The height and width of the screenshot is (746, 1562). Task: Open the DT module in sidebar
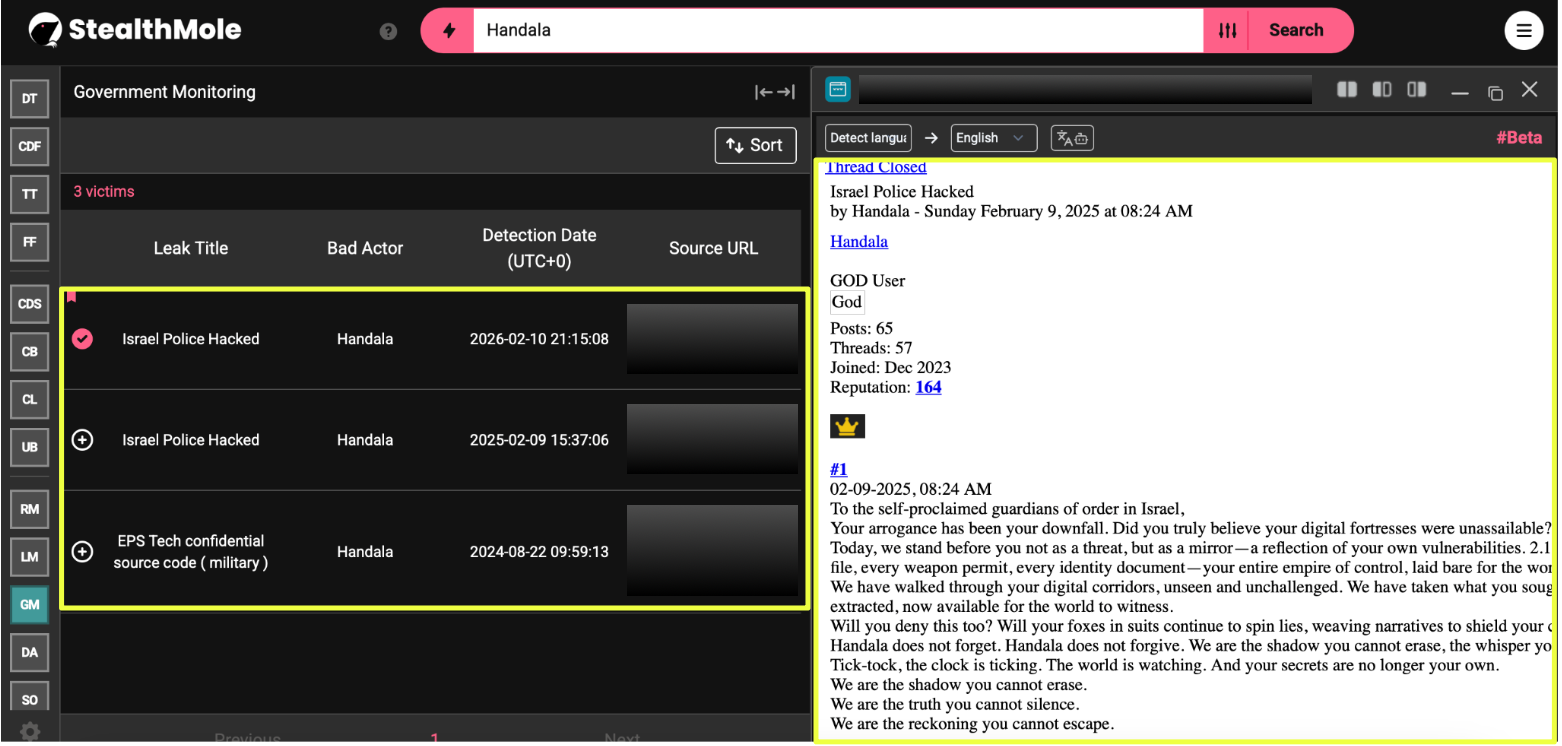point(30,98)
